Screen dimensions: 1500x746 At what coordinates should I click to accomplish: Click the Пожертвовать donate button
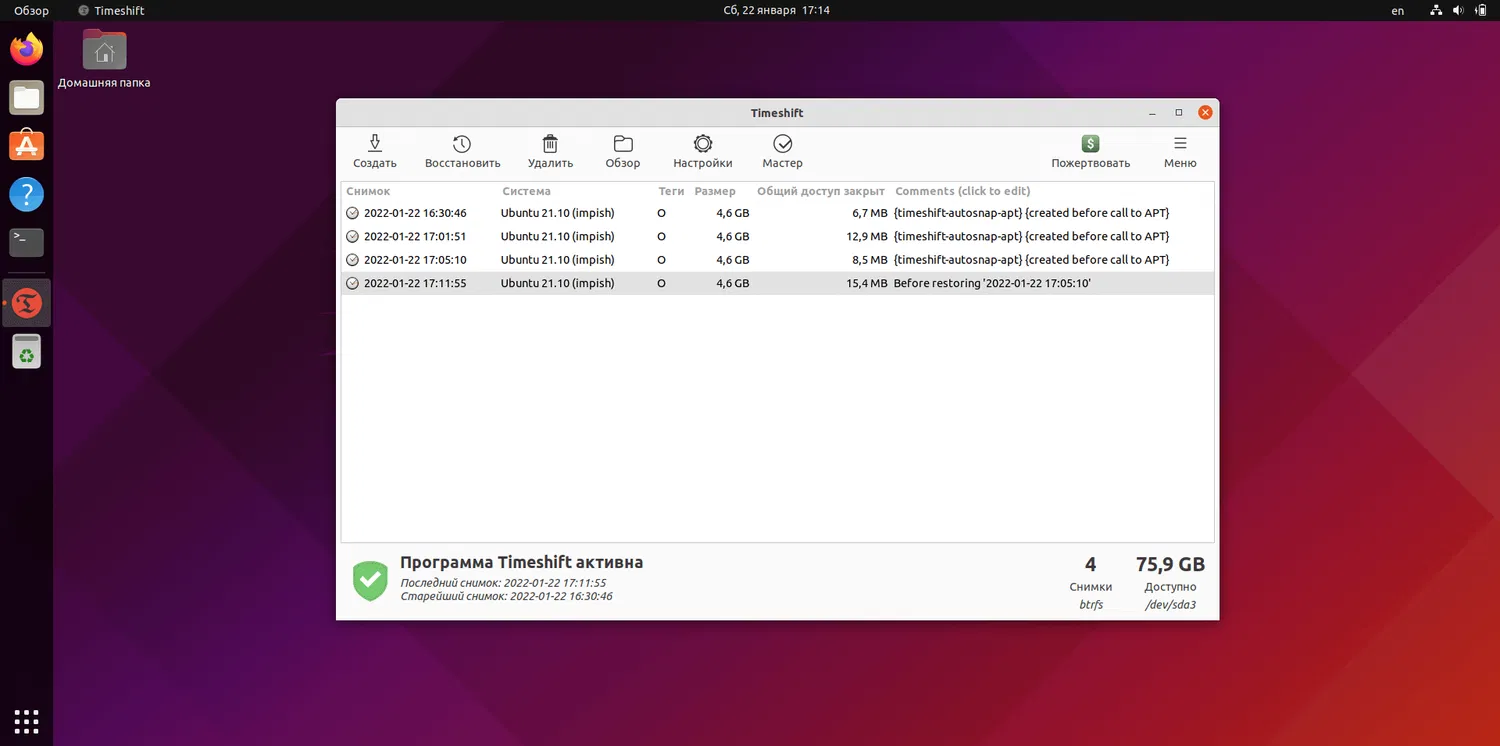click(1090, 152)
